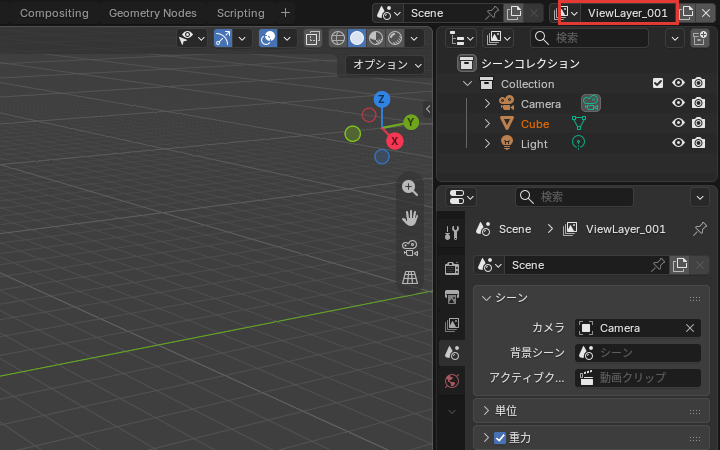Open the outliner filter dropdown
This screenshot has height=450, width=720.
coord(675,38)
